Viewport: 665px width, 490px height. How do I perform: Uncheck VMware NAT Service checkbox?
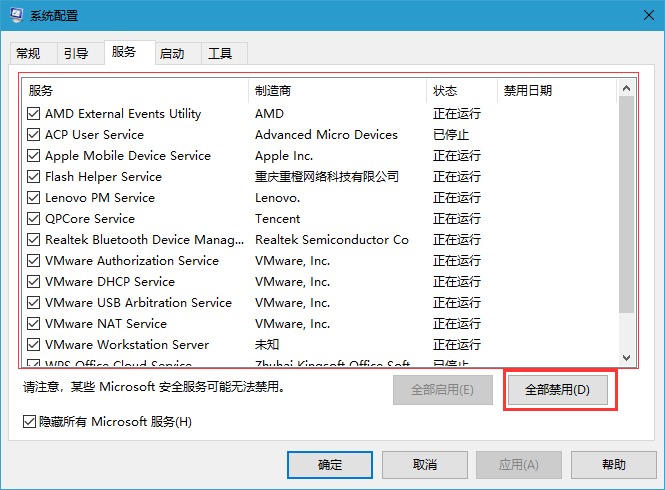[x=33, y=324]
